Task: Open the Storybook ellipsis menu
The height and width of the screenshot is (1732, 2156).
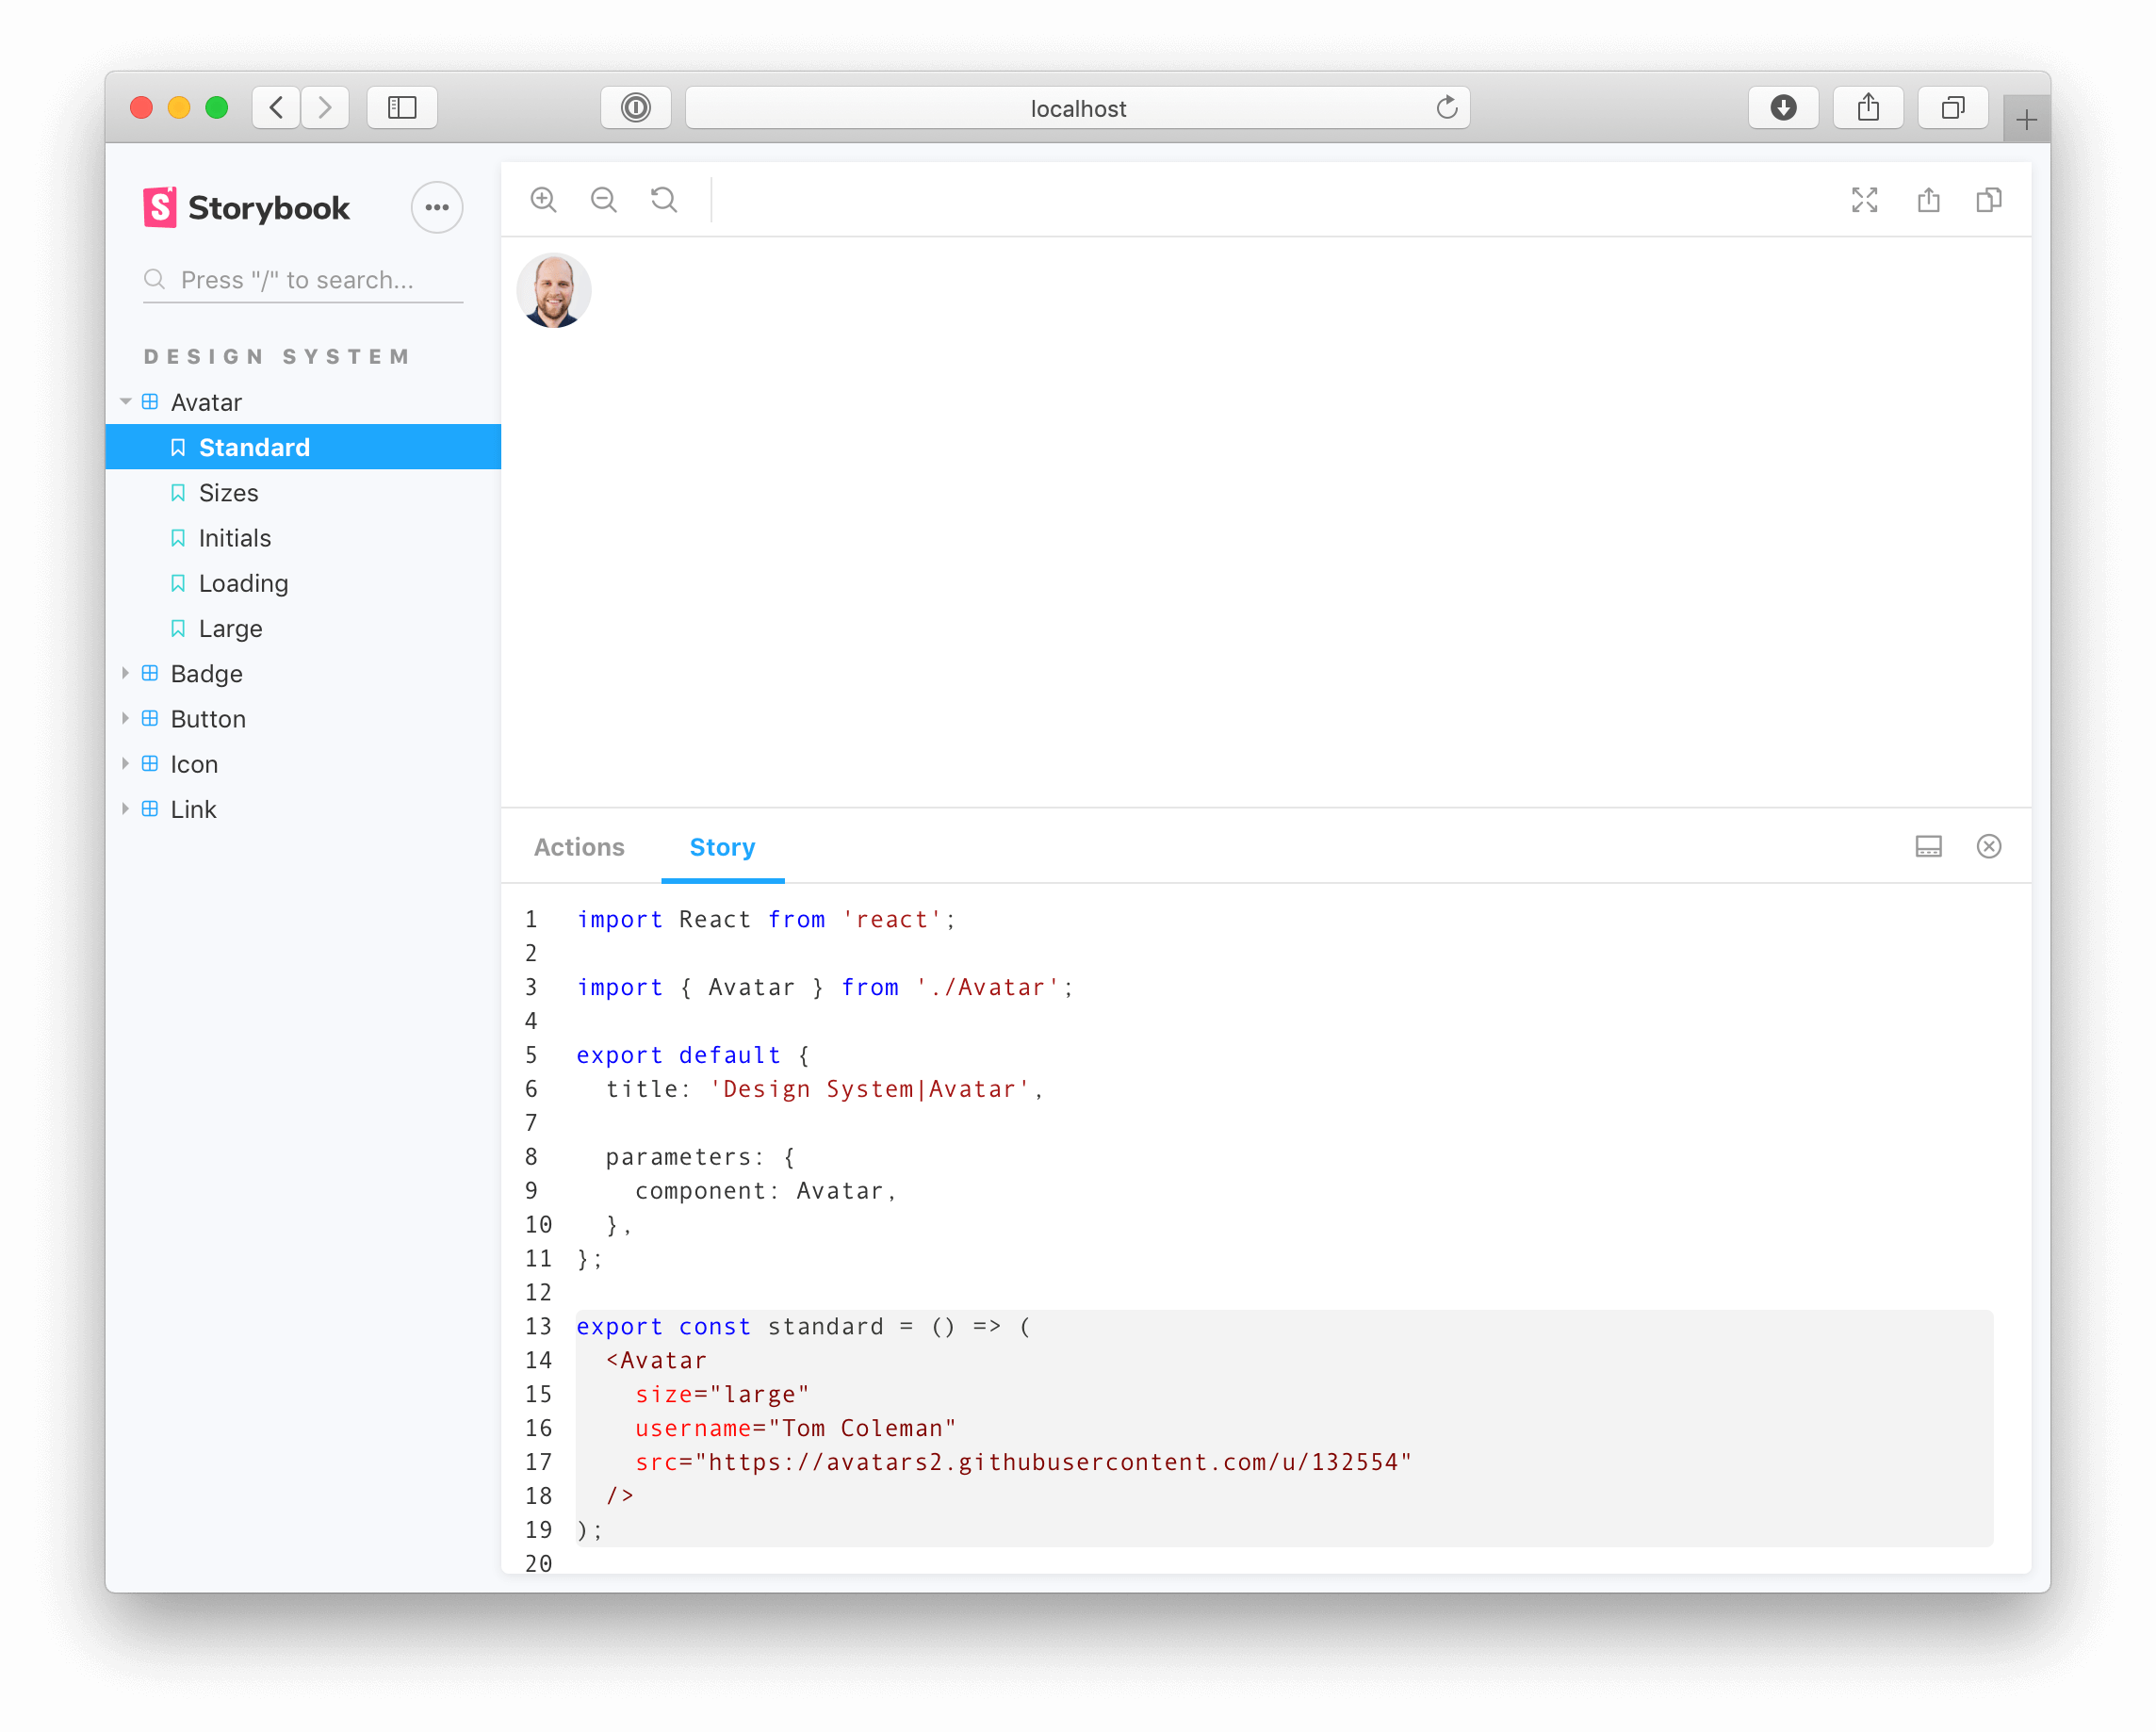Action: (437, 208)
